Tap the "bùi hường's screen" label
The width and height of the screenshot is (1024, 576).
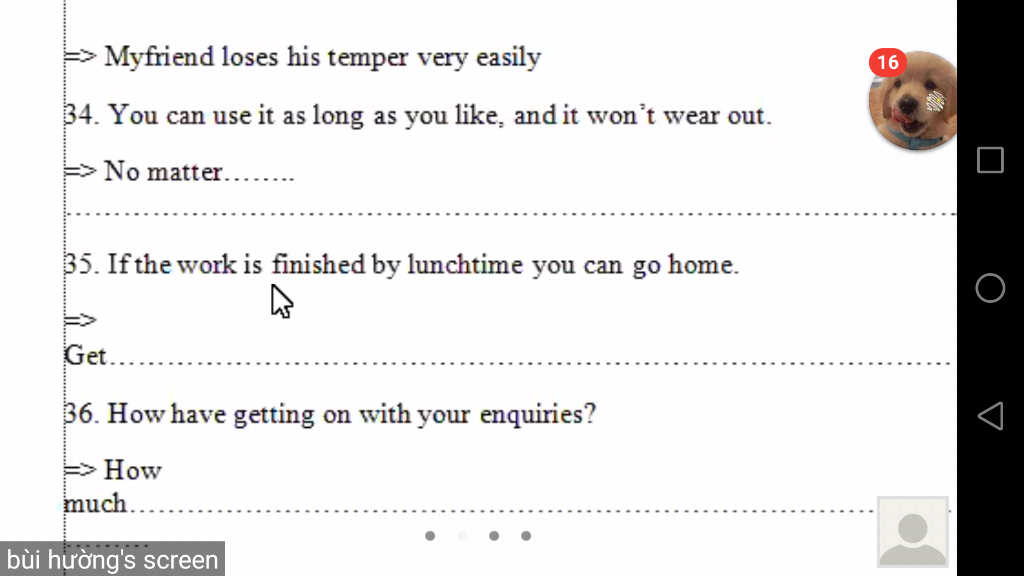112,560
